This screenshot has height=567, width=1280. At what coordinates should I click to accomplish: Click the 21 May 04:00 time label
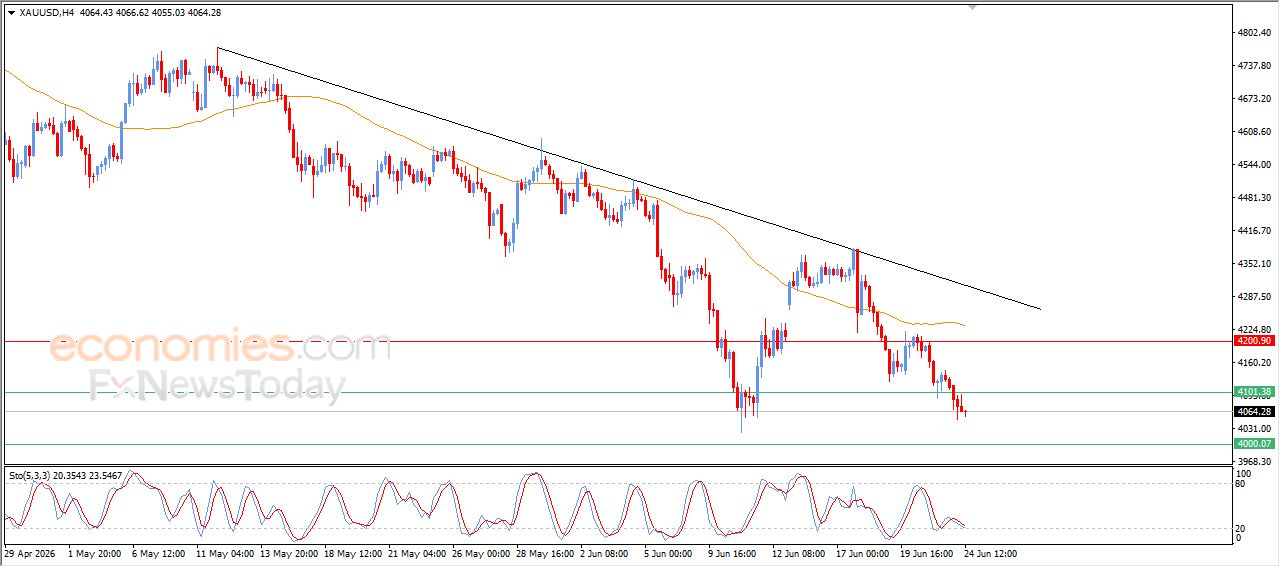417,553
